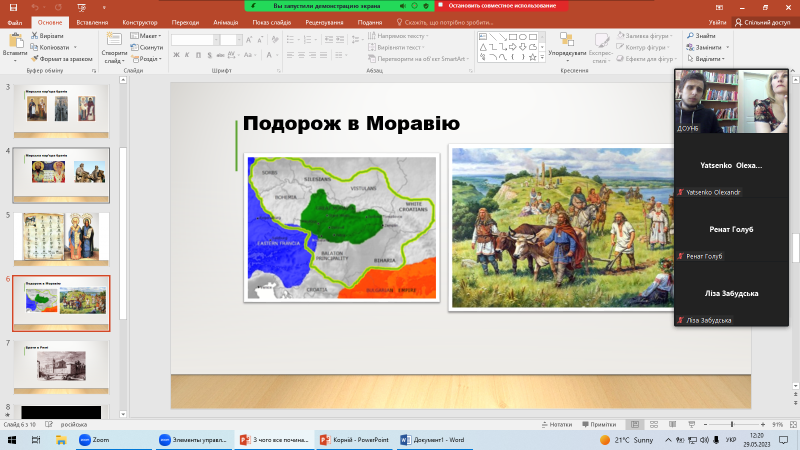The height and width of the screenshot is (450, 800).
Task: Toggle italic К formatting
Action: pyautogui.click(x=187, y=55)
